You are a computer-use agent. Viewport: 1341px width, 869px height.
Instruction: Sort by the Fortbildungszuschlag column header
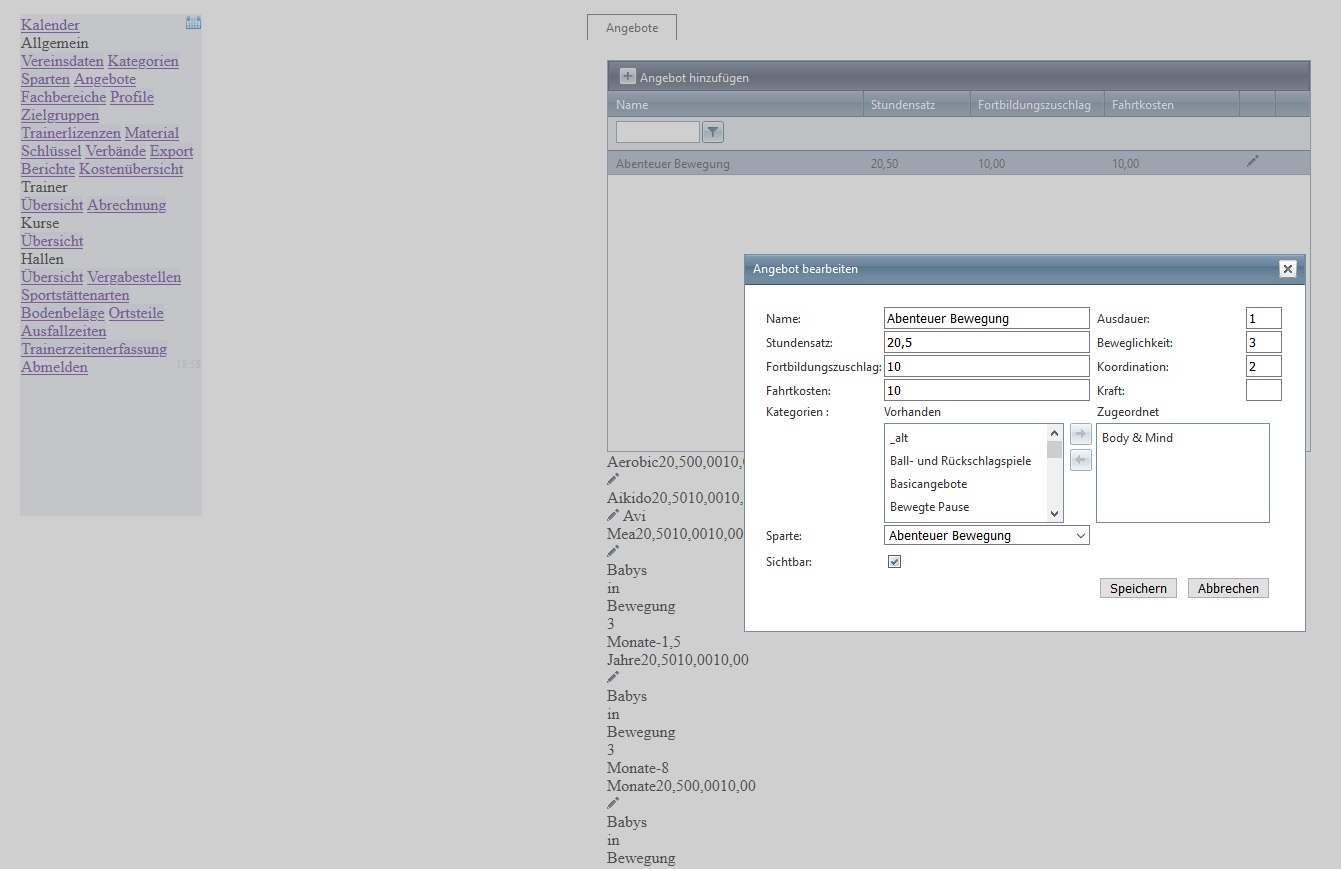(x=1037, y=105)
